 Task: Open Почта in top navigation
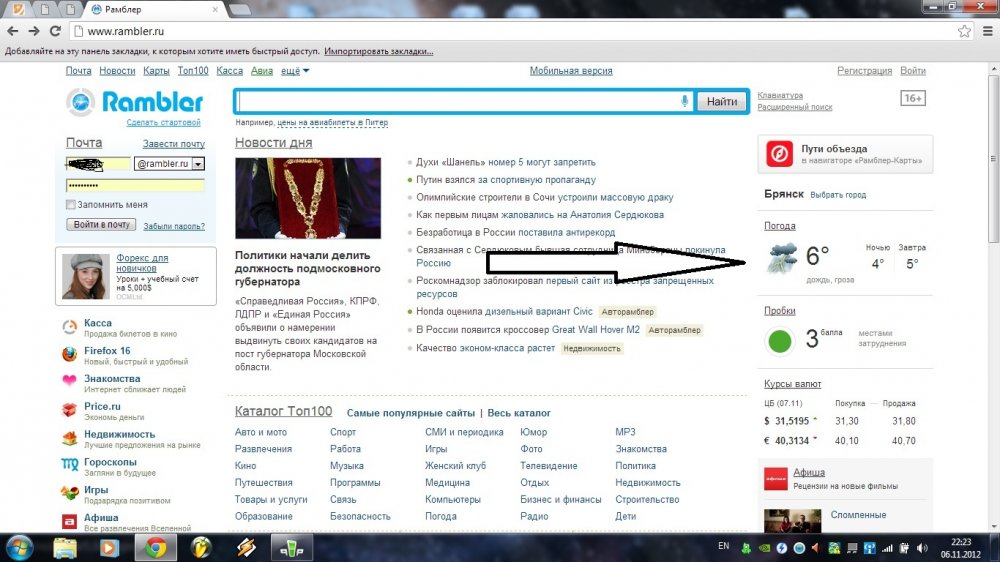tap(78, 71)
